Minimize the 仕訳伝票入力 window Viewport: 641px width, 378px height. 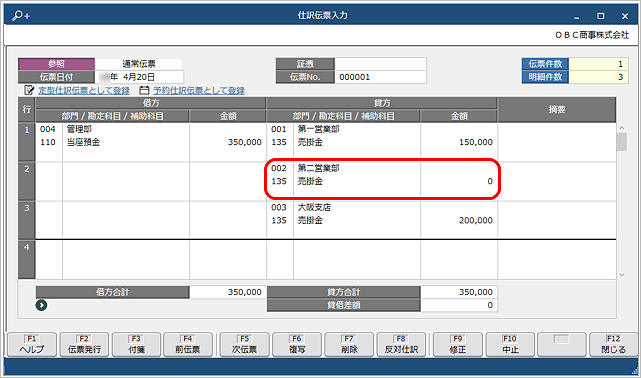(576, 16)
